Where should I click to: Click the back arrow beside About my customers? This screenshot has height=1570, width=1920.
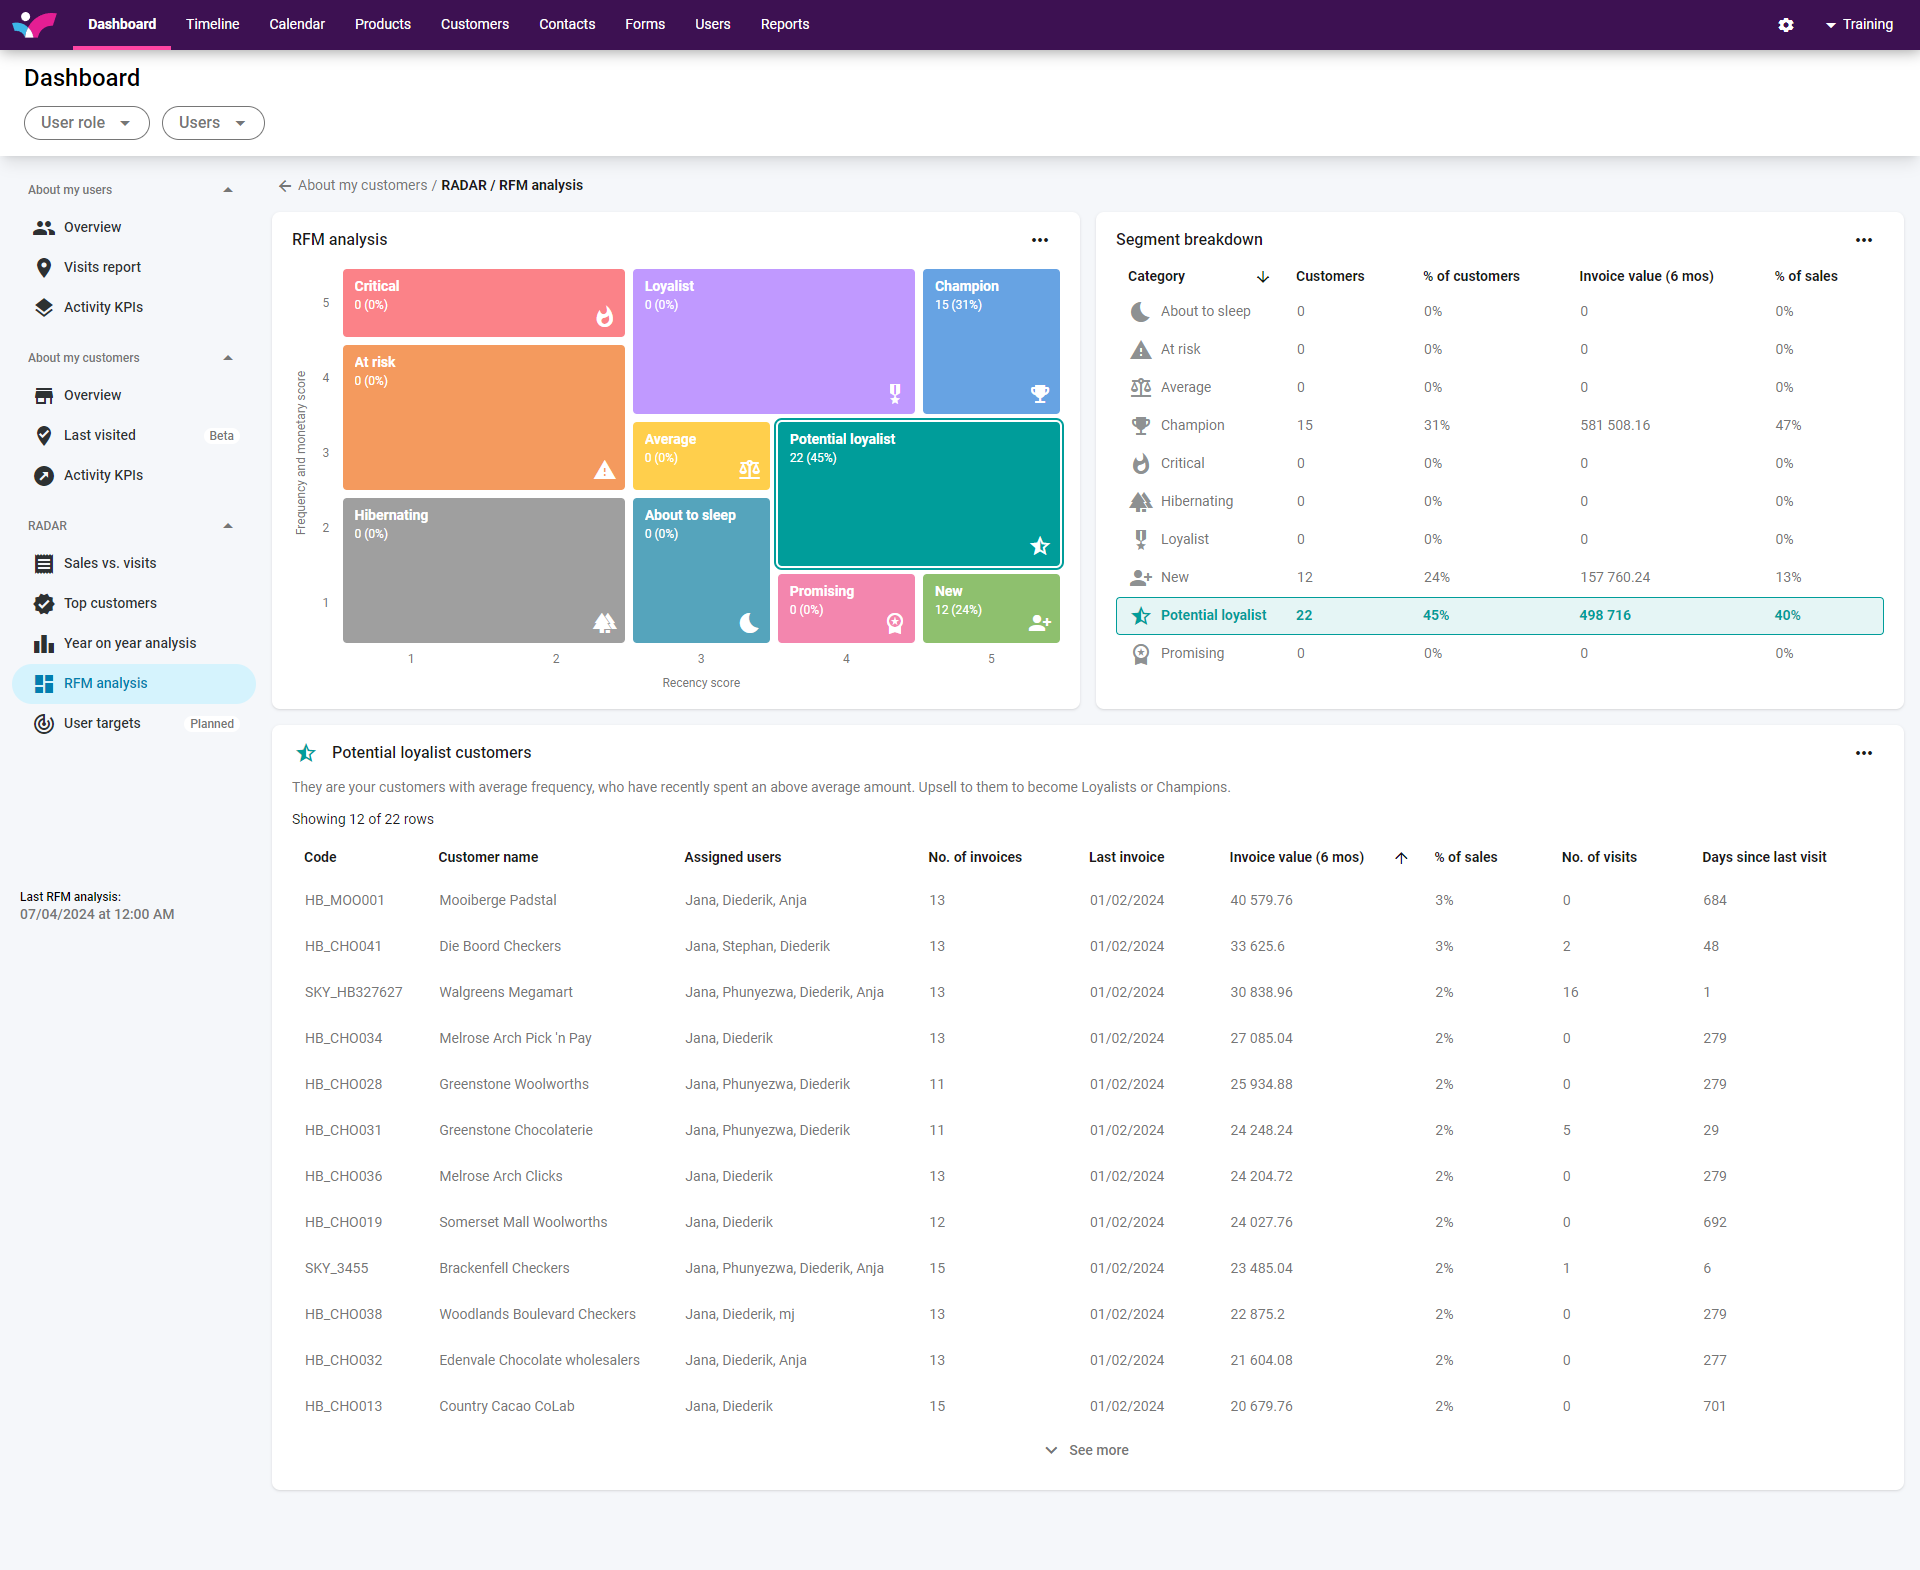click(285, 186)
